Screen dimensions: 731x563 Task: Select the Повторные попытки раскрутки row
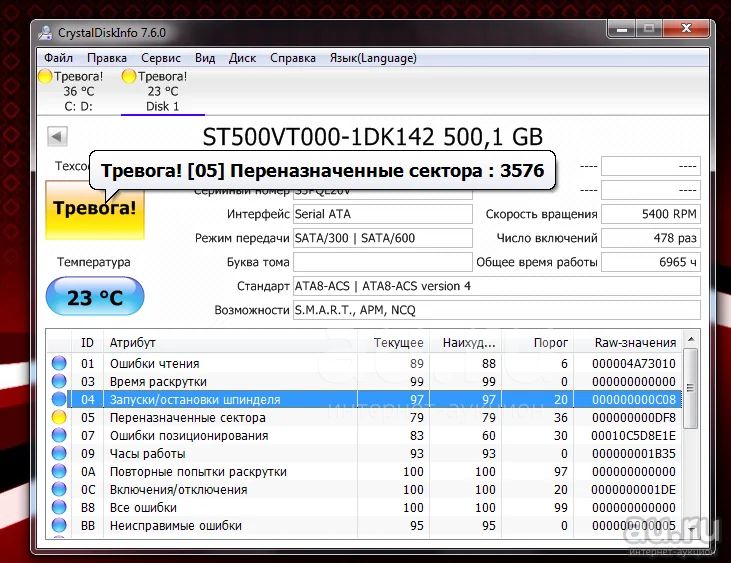coord(364,471)
